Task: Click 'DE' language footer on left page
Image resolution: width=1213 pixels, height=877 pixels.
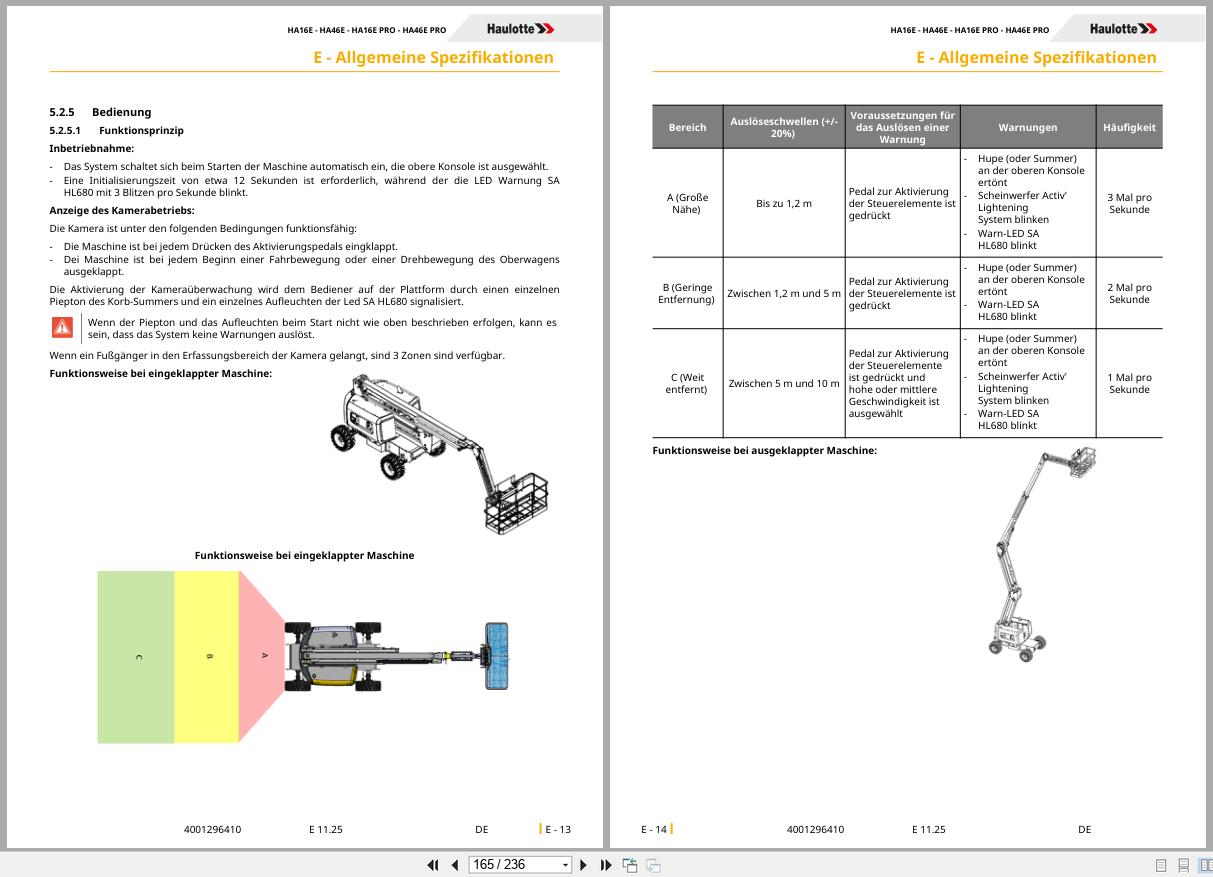Action: coord(482,829)
